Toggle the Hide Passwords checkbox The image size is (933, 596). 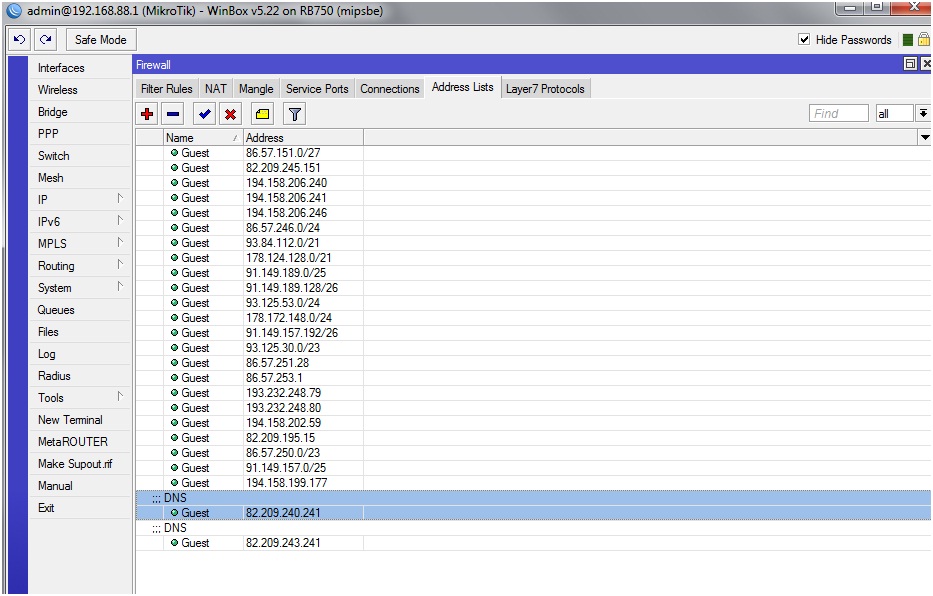804,40
